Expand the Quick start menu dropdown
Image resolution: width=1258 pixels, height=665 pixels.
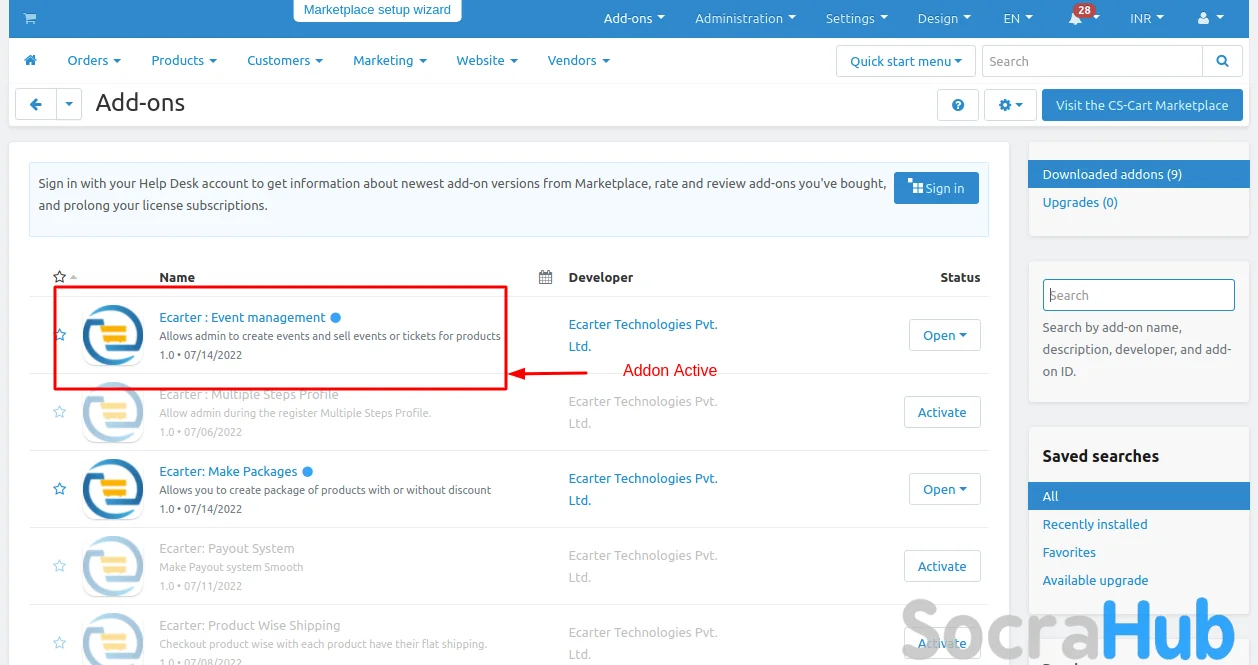pos(905,61)
